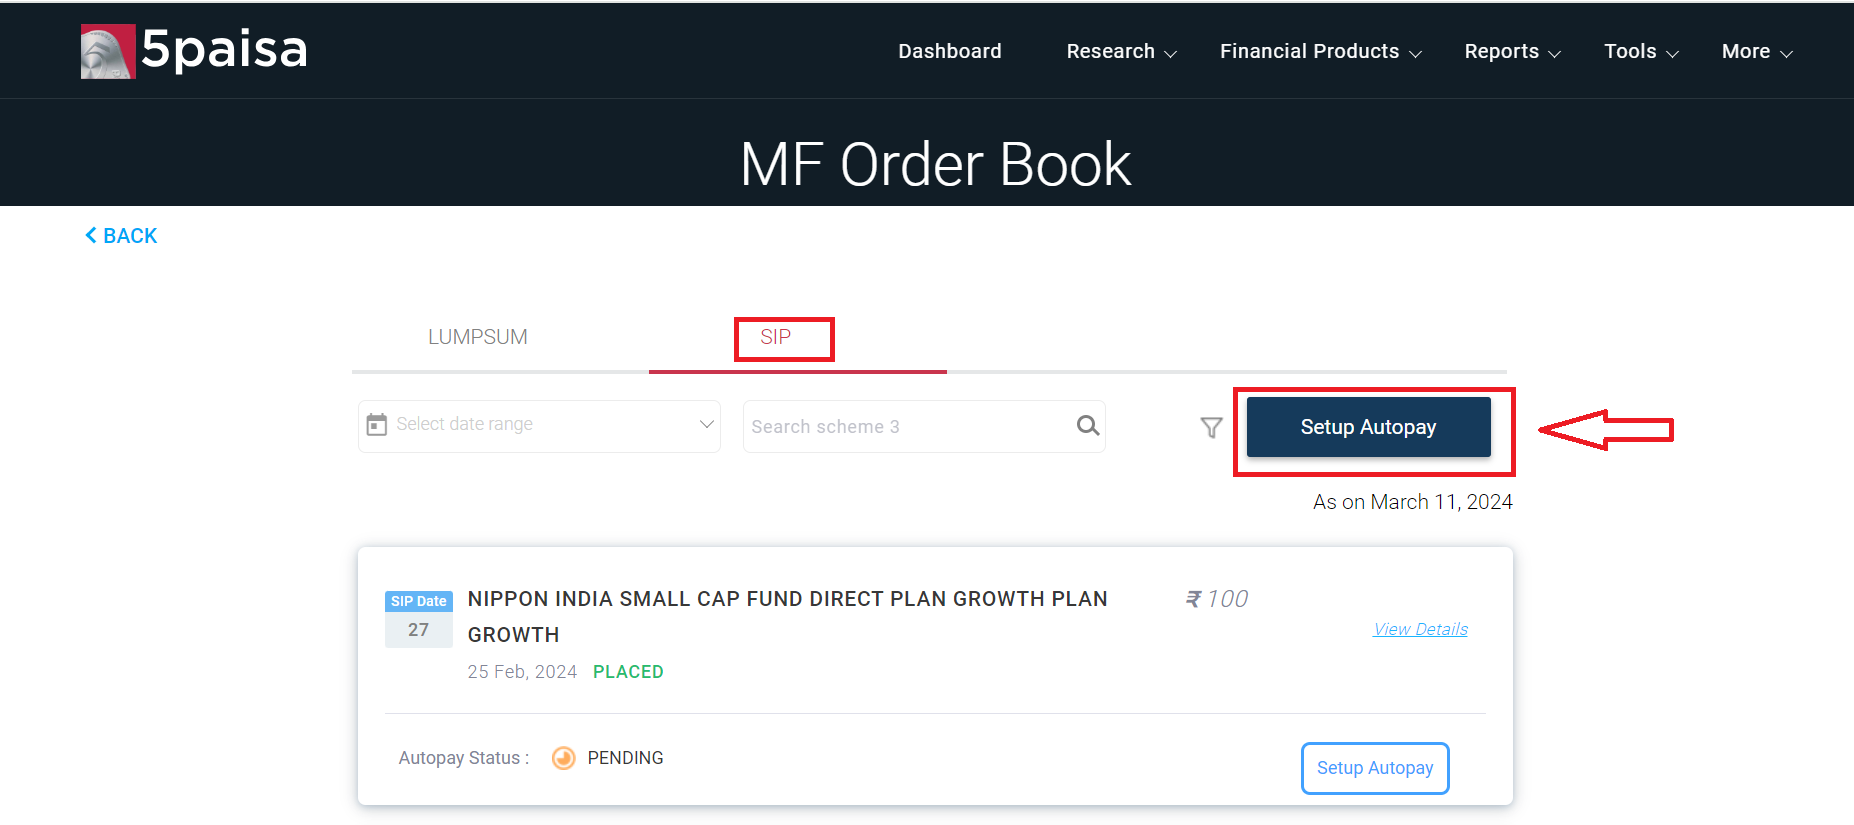Open the Dashboard menu item
1854x825 pixels.
pos(949,51)
